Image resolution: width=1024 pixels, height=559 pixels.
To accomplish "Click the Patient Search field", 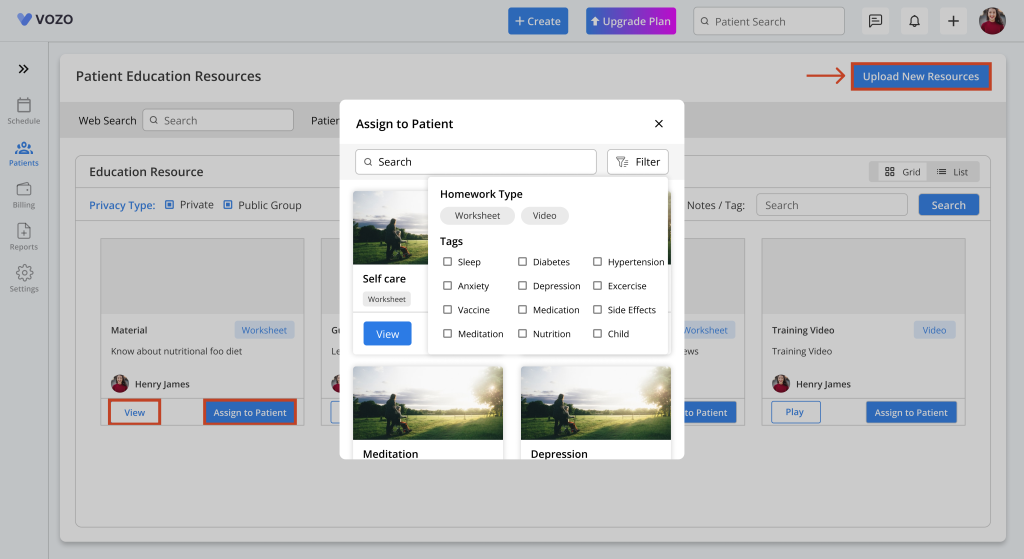I will point(768,21).
